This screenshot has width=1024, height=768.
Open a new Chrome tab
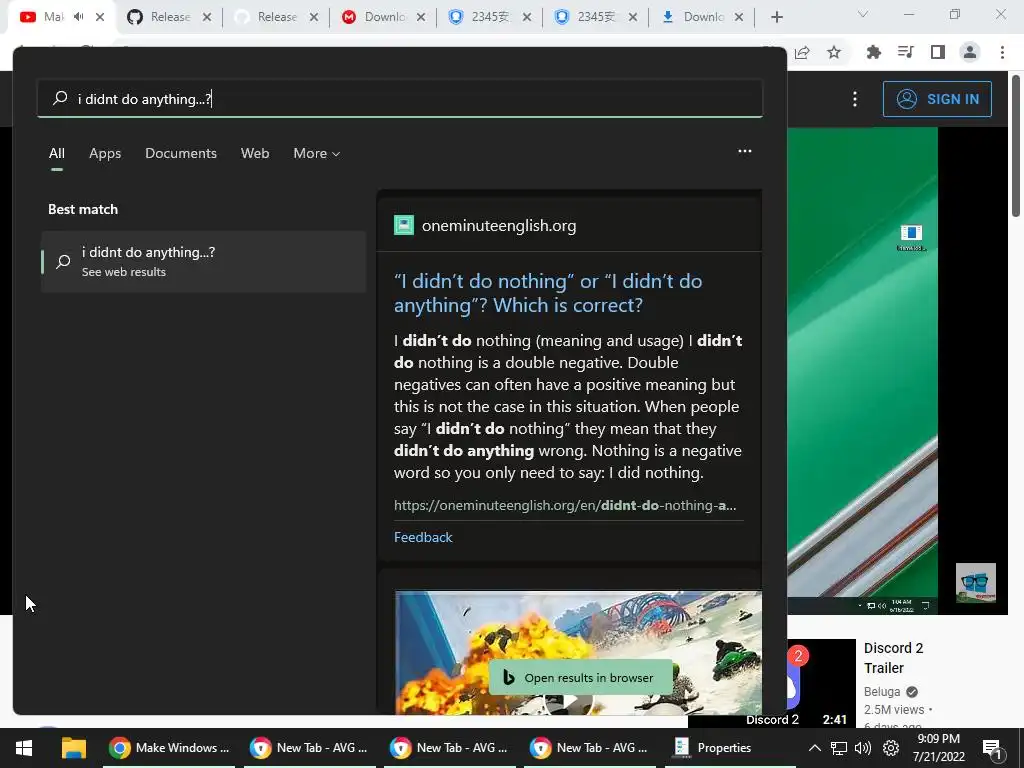click(776, 17)
